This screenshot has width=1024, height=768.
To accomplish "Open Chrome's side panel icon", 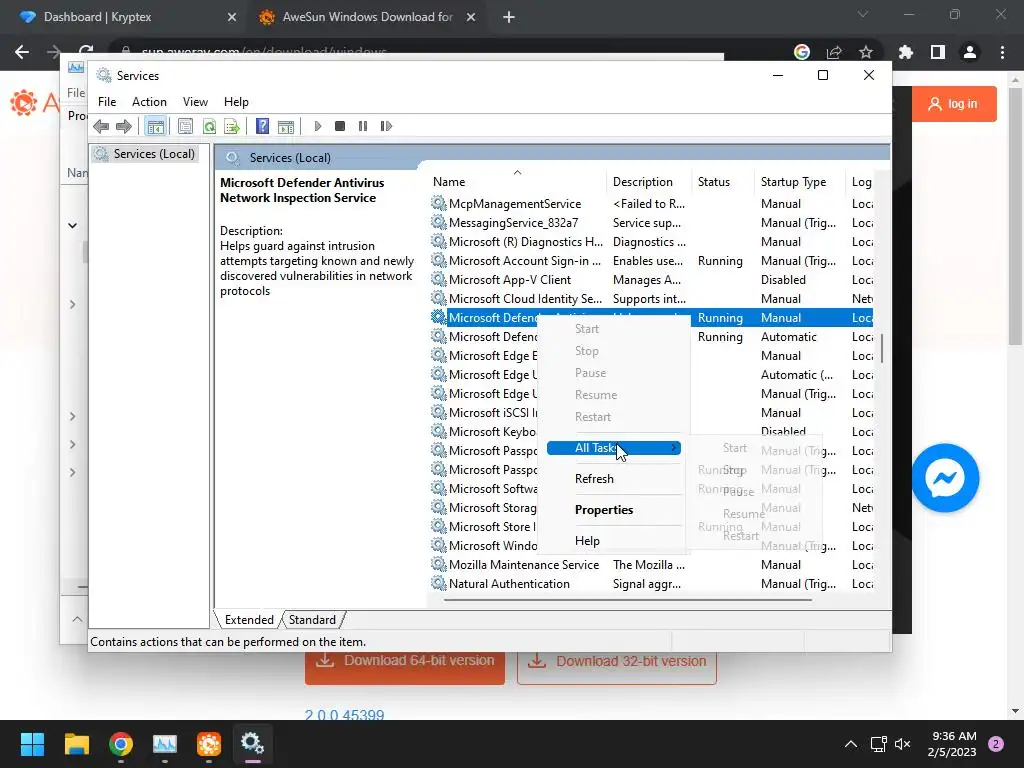I will [x=938, y=52].
